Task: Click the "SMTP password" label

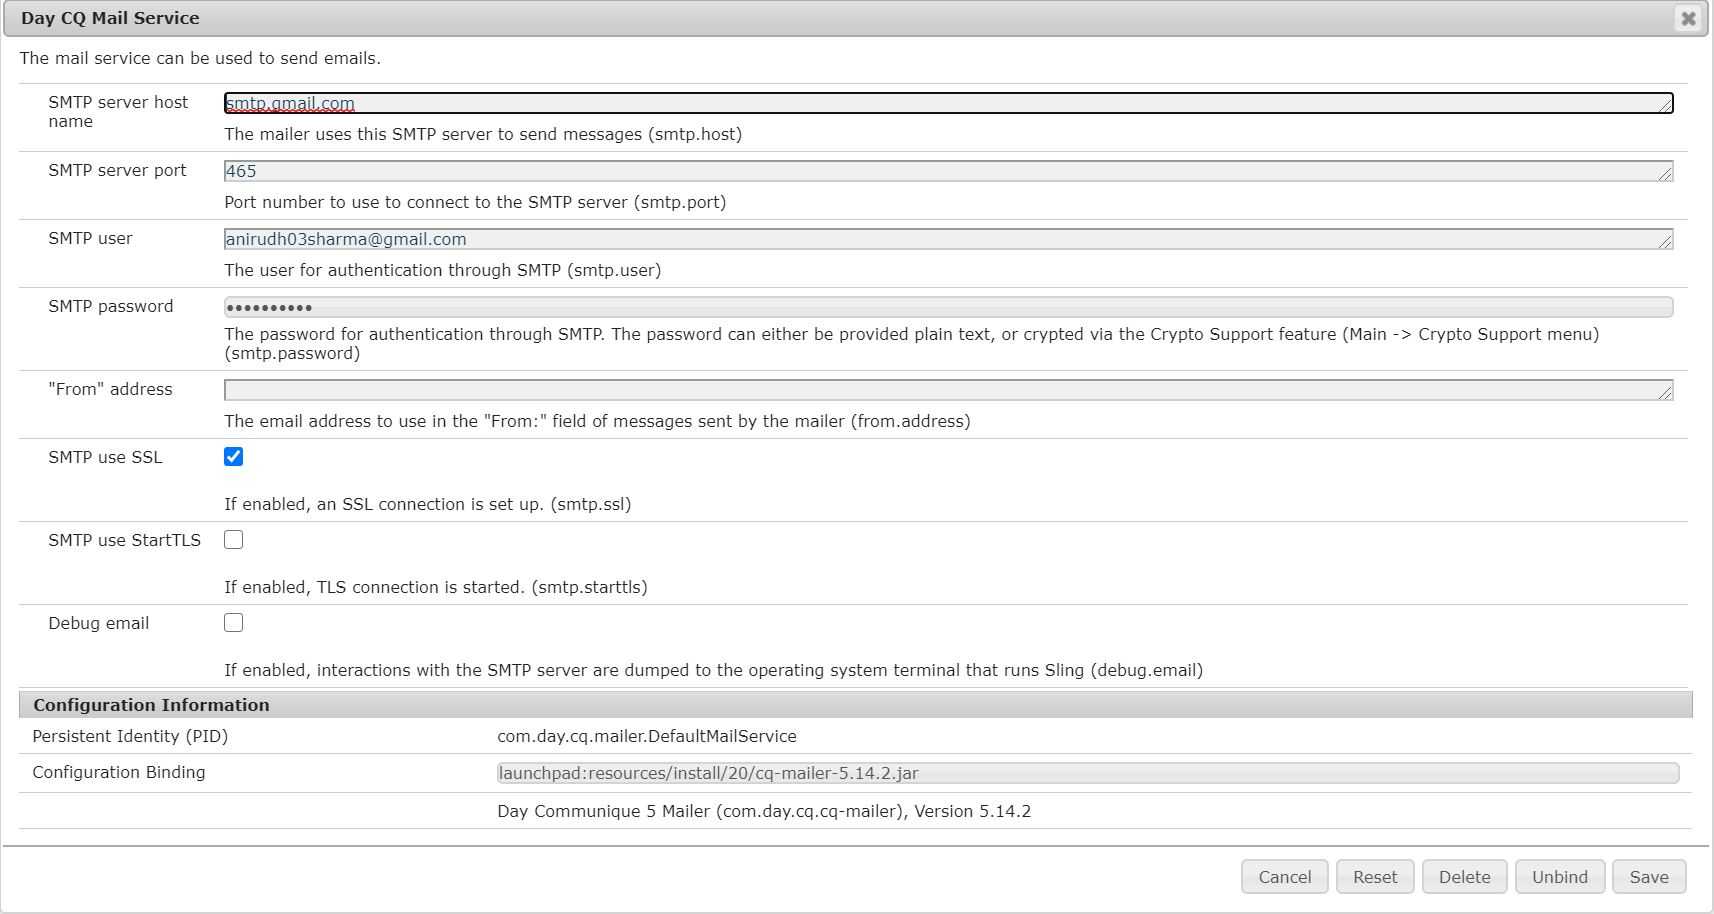Action: pos(110,306)
